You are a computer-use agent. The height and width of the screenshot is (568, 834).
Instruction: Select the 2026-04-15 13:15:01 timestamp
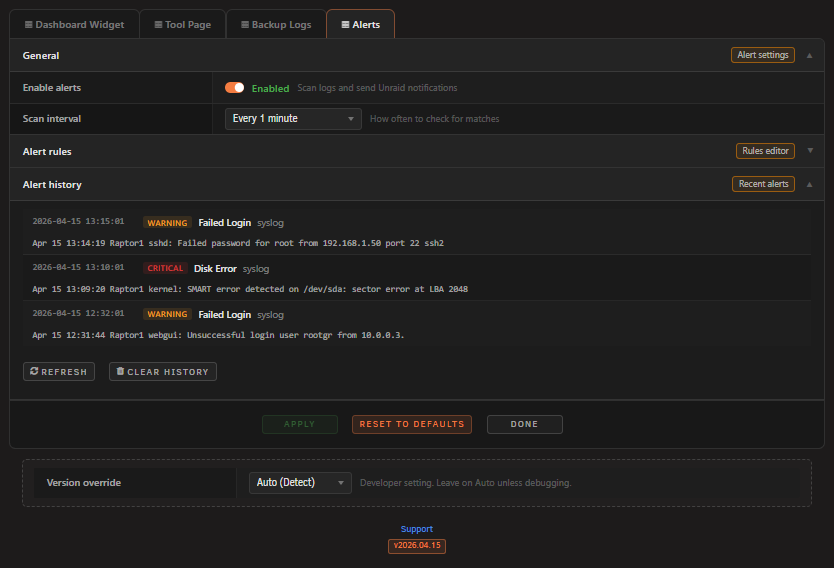pyautogui.click(x=78, y=221)
